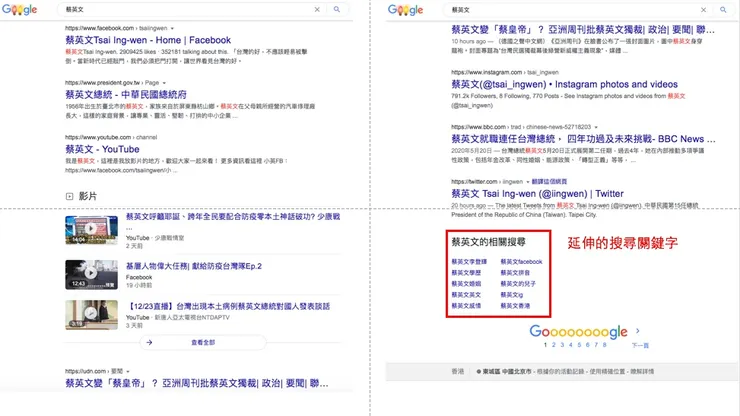The height and width of the screenshot is (416, 740).
Task: Open 蔡英文變「蔡皇帝」 result dated 10 hours ago
Action: (583, 30)
